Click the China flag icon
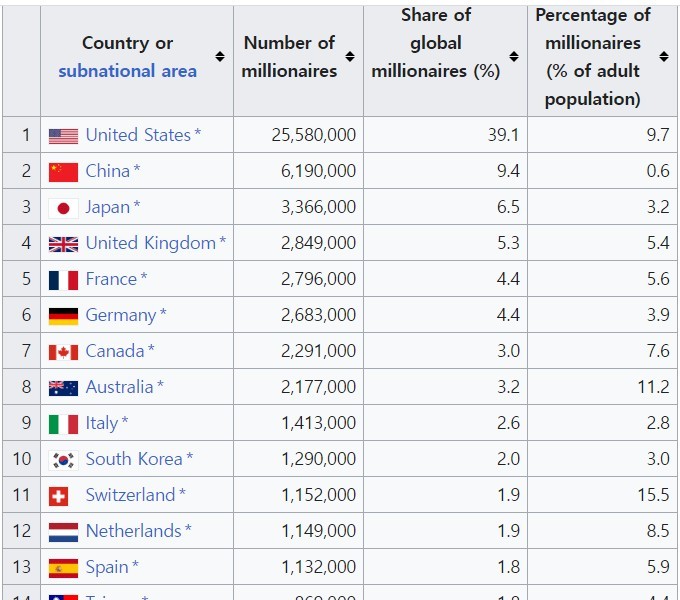 (63, 171)
